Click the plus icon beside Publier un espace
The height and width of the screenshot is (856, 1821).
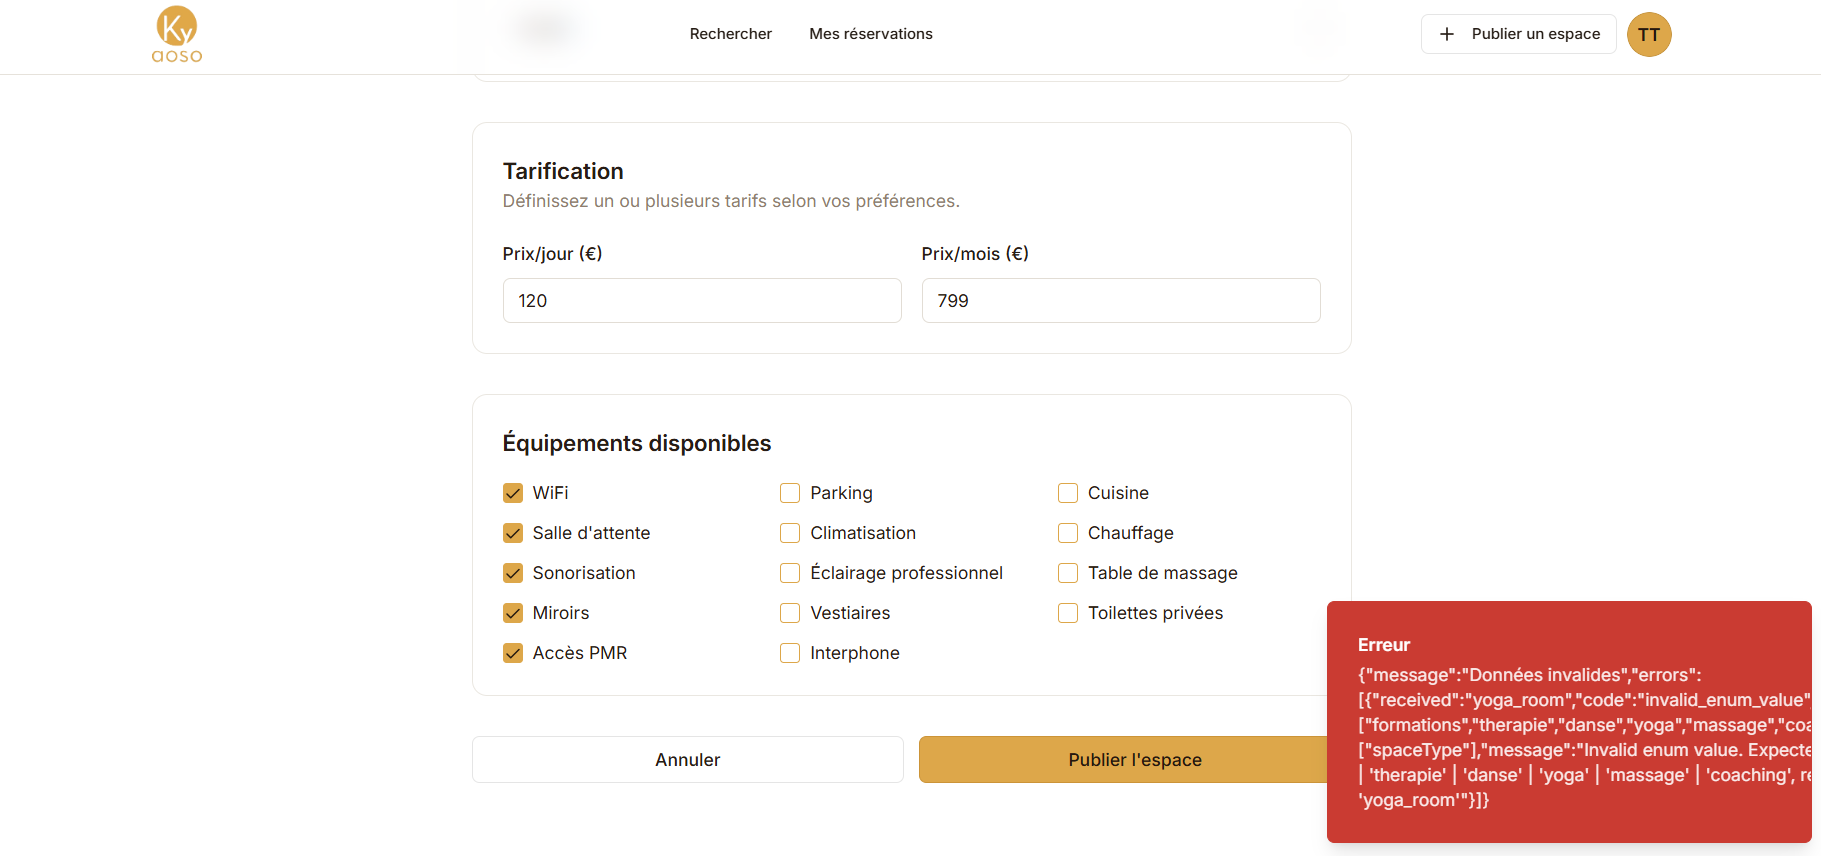(x=1446, y=34)
